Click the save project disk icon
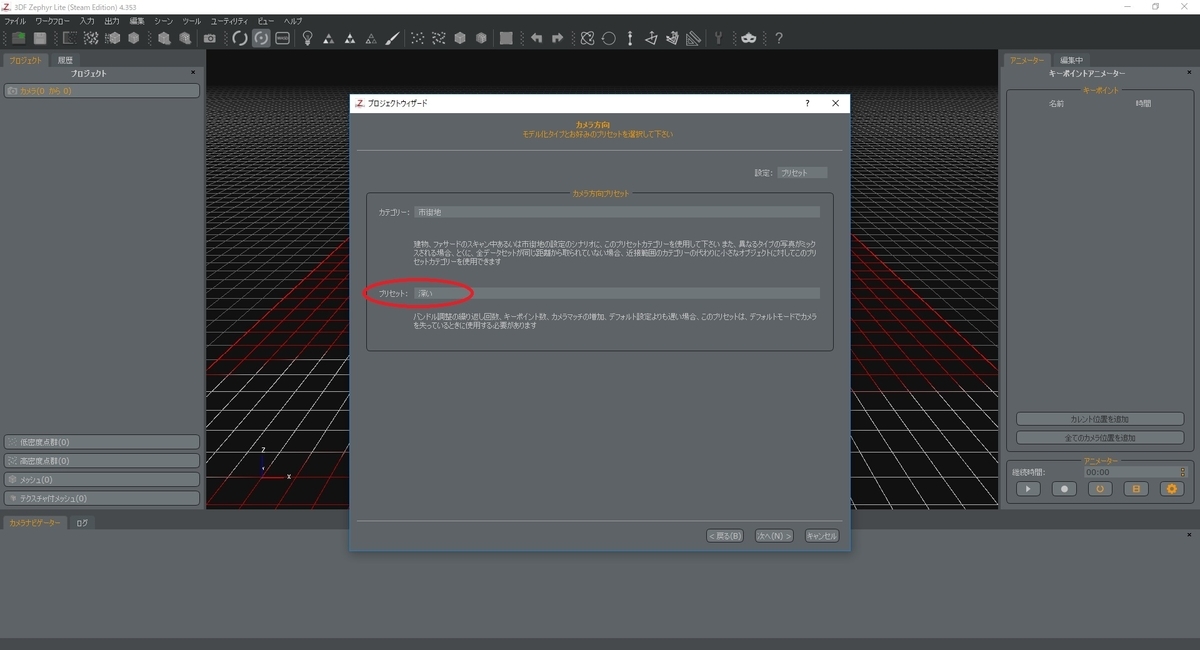Viewport: 1200px width, 650px height. coord(40,39)
